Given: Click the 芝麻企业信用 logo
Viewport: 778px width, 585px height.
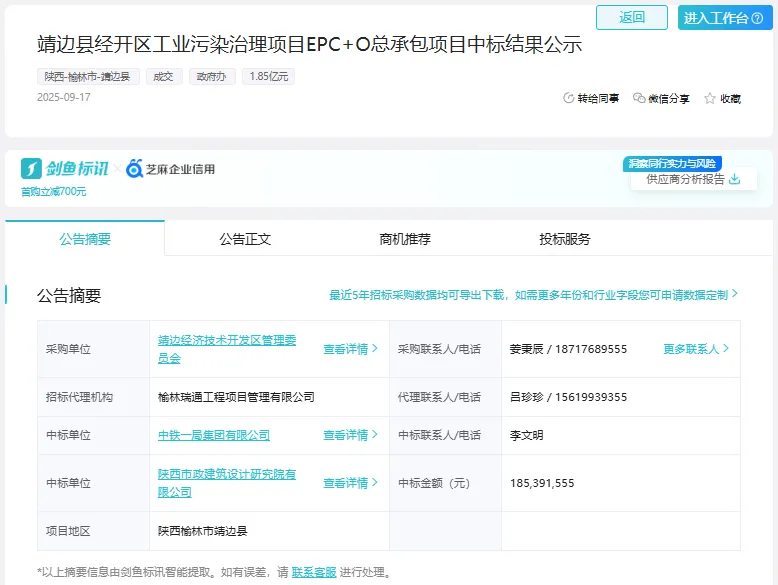Looking at the screenshot, I should 171,169.
